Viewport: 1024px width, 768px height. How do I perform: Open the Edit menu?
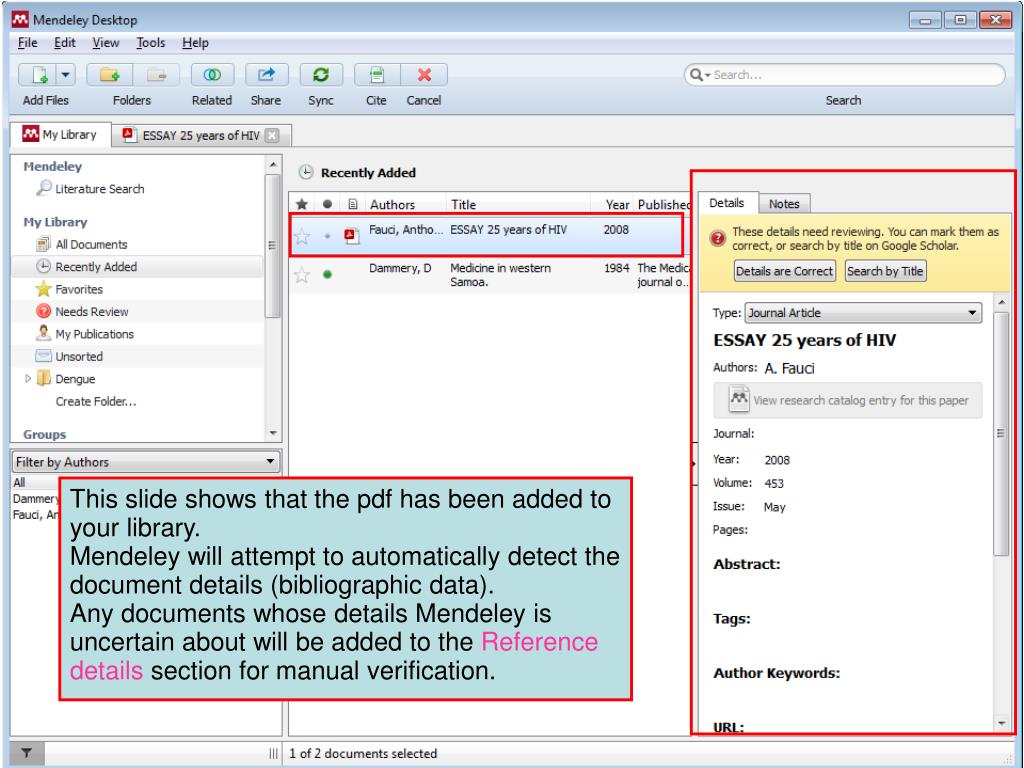65,43
